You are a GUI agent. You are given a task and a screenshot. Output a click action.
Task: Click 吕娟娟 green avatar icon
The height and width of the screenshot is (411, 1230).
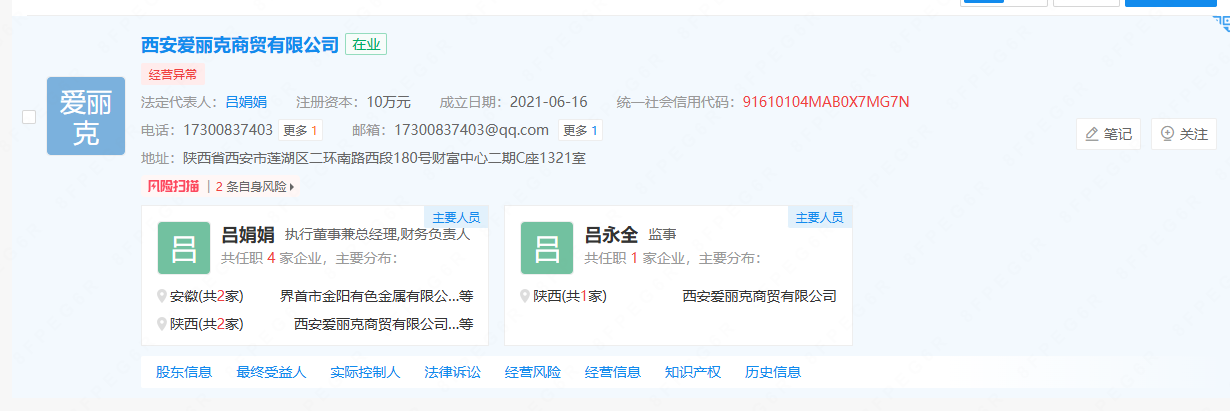184,248
